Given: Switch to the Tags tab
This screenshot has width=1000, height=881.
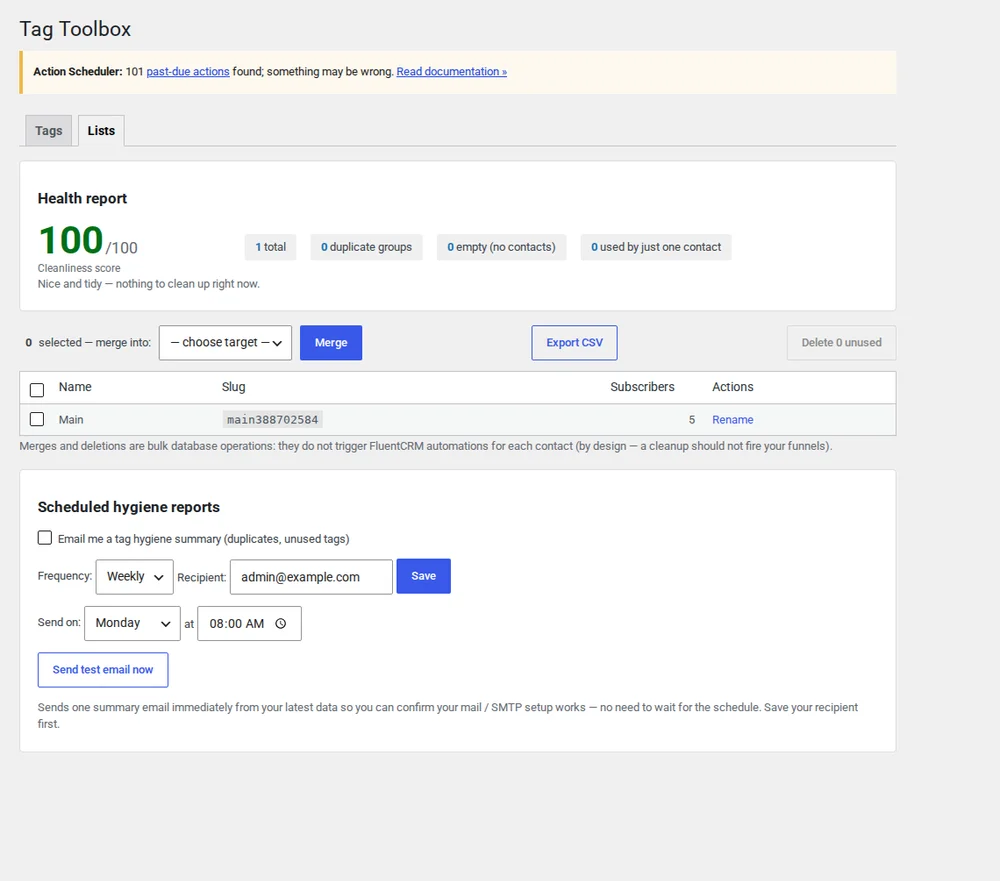Looking at the screenshot, I should pos(48,130).
